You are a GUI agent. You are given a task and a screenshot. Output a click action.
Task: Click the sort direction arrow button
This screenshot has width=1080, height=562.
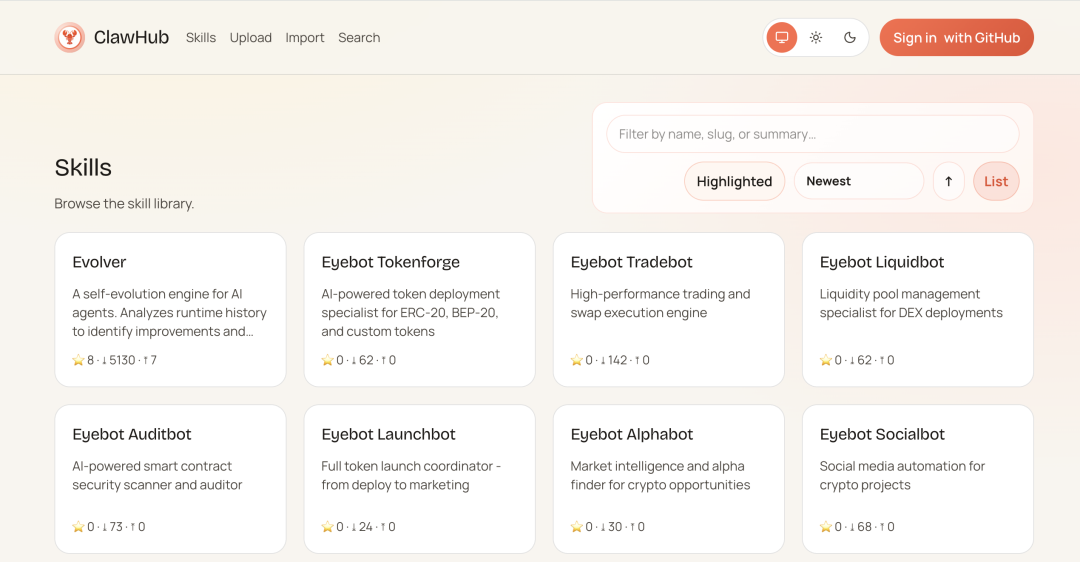(948, 182)
